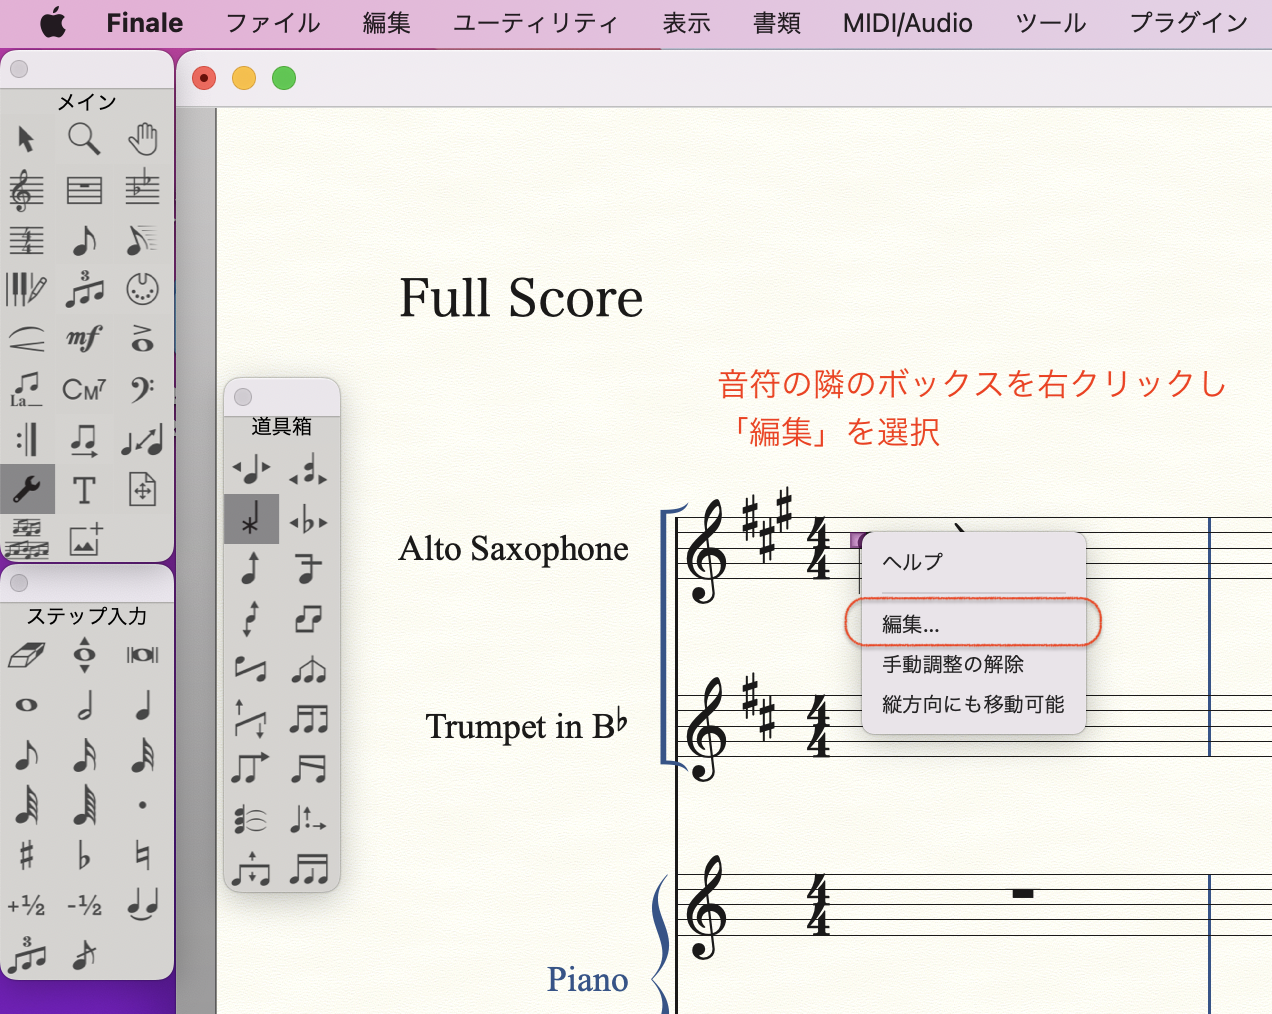Choose the Tie tool in toolbox
Screen dimensions: 1272x1014
pos(251,820)
